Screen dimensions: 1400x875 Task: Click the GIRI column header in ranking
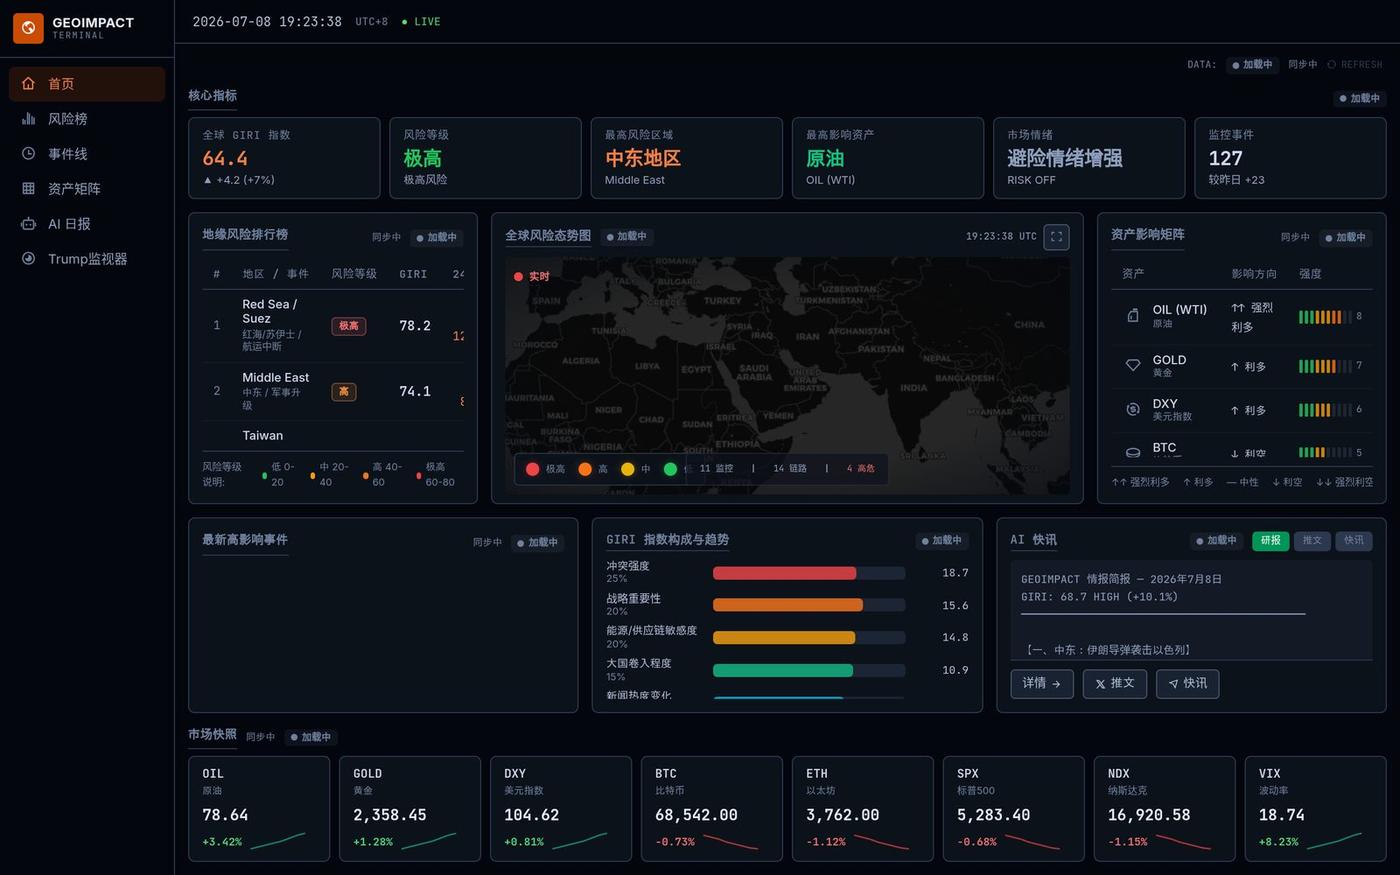413,274
